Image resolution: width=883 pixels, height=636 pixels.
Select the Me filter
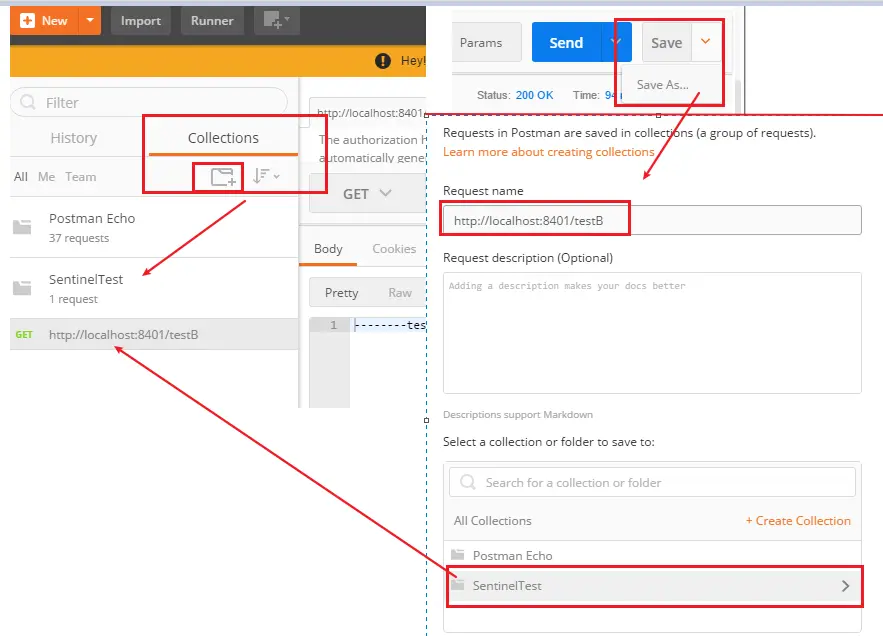46,177
